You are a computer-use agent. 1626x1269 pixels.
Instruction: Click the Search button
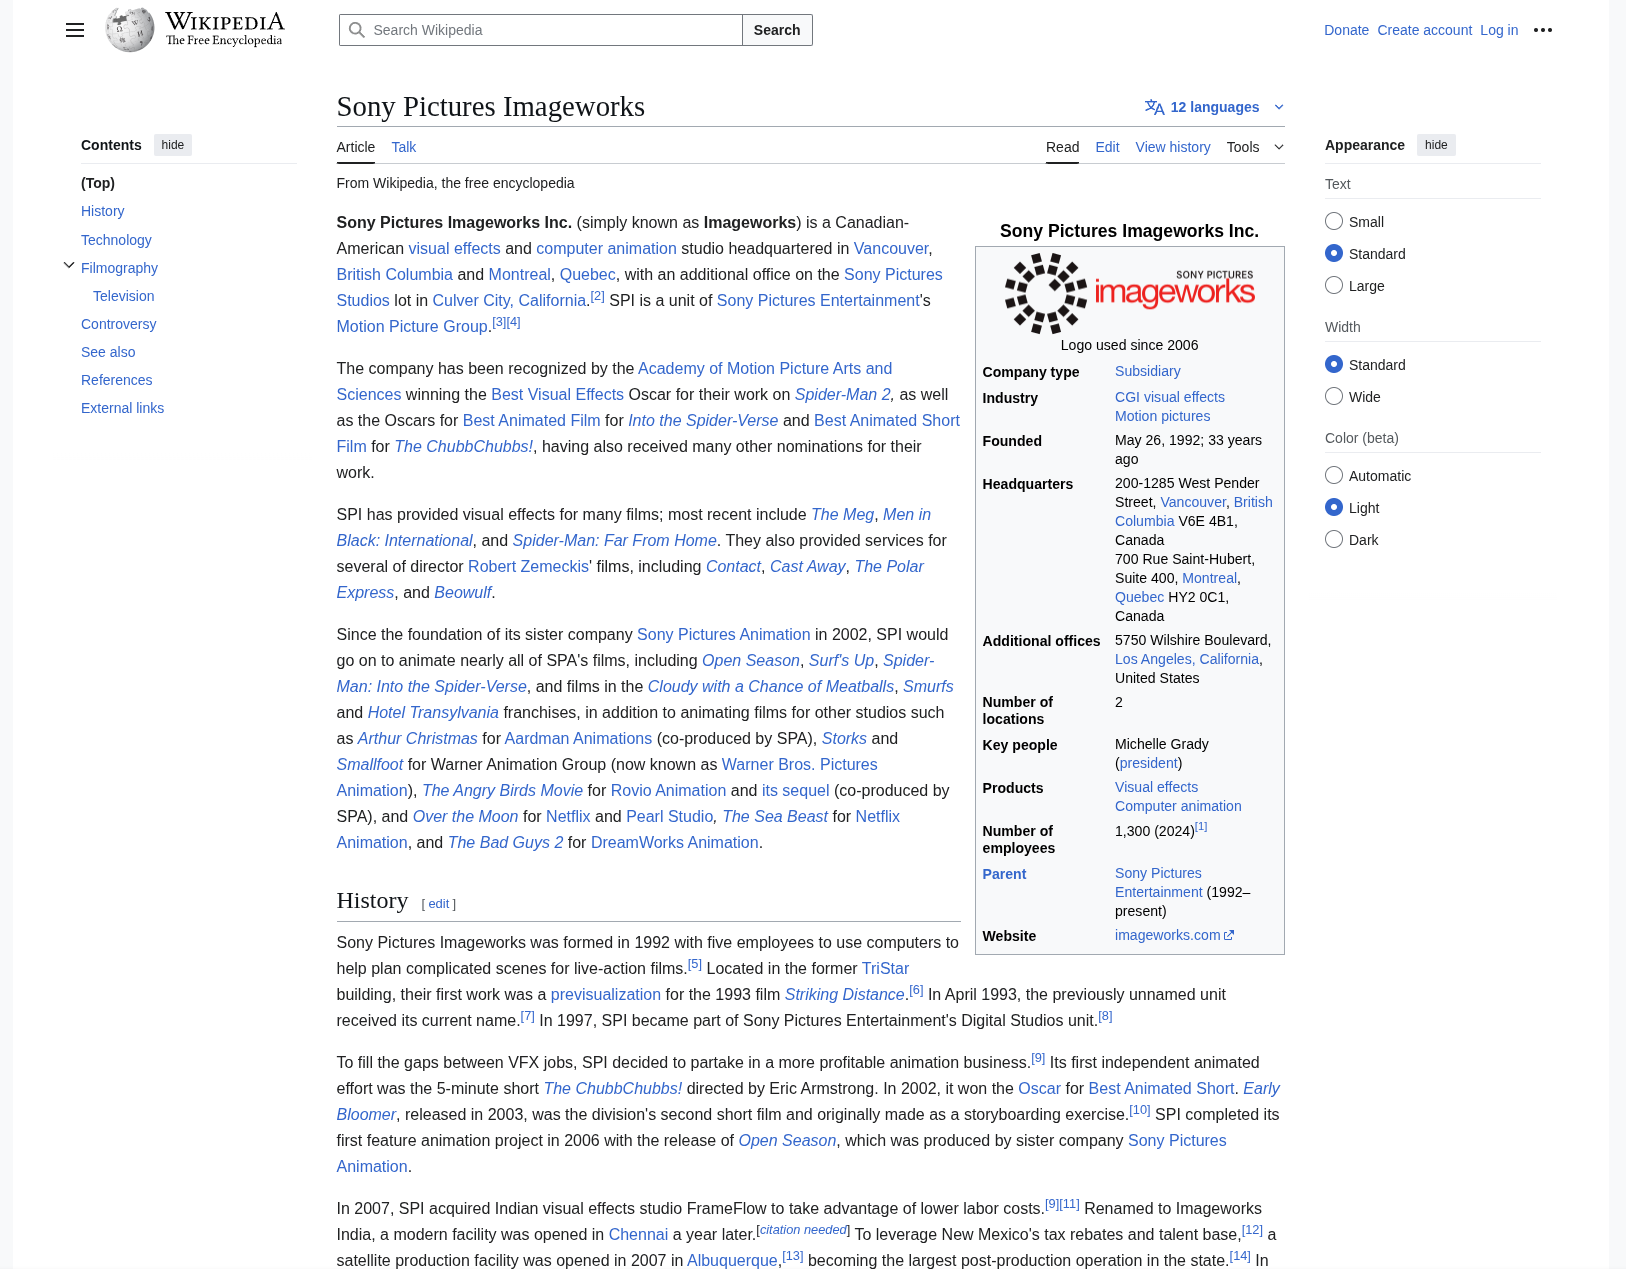[777, 30]
